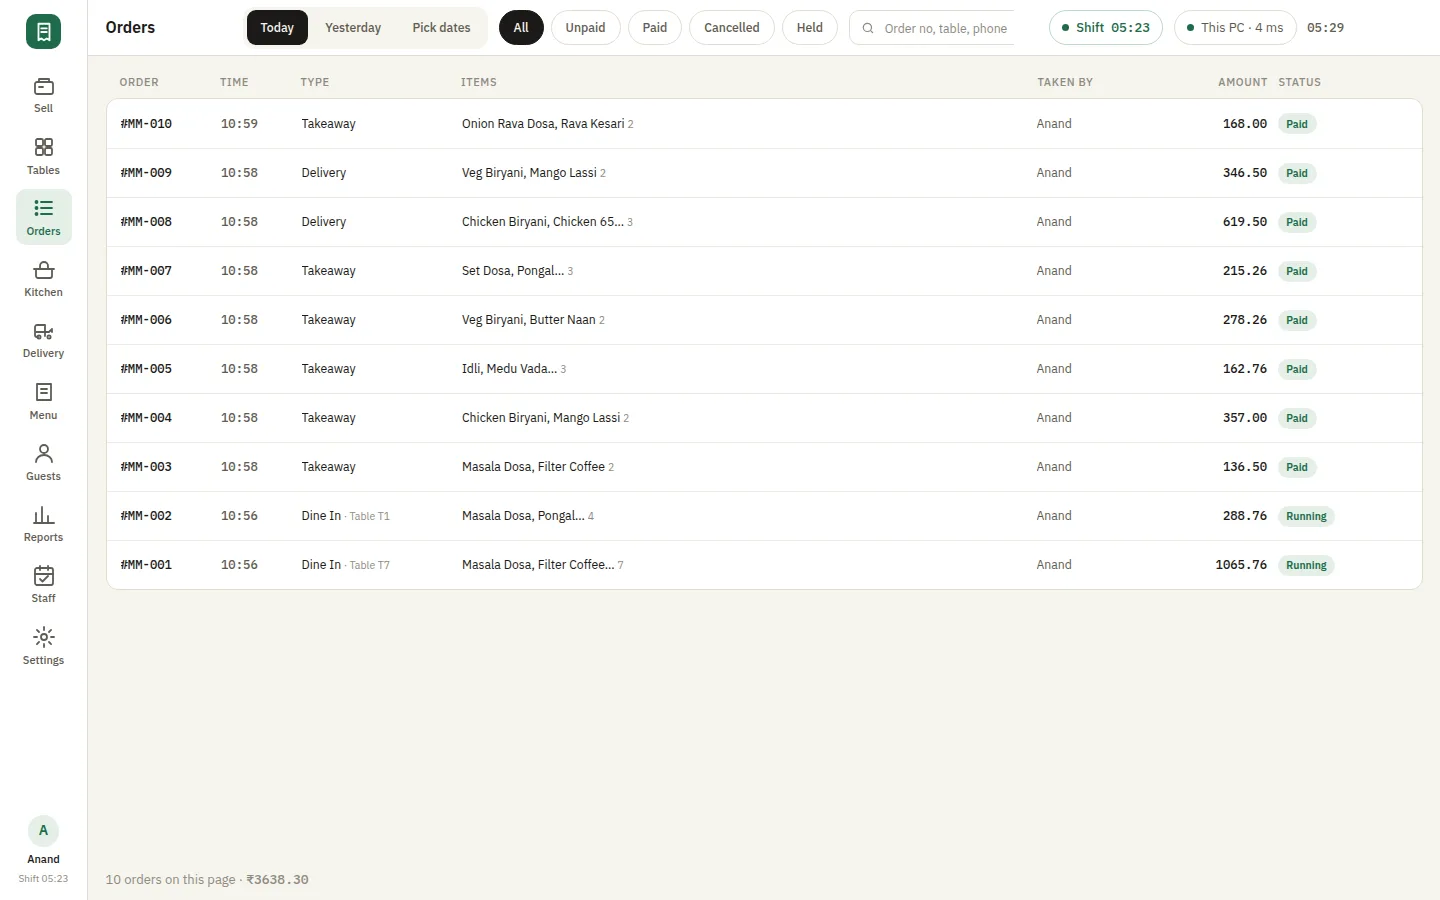
Task: Click the Anand user avatar
Action: point(43,831)
